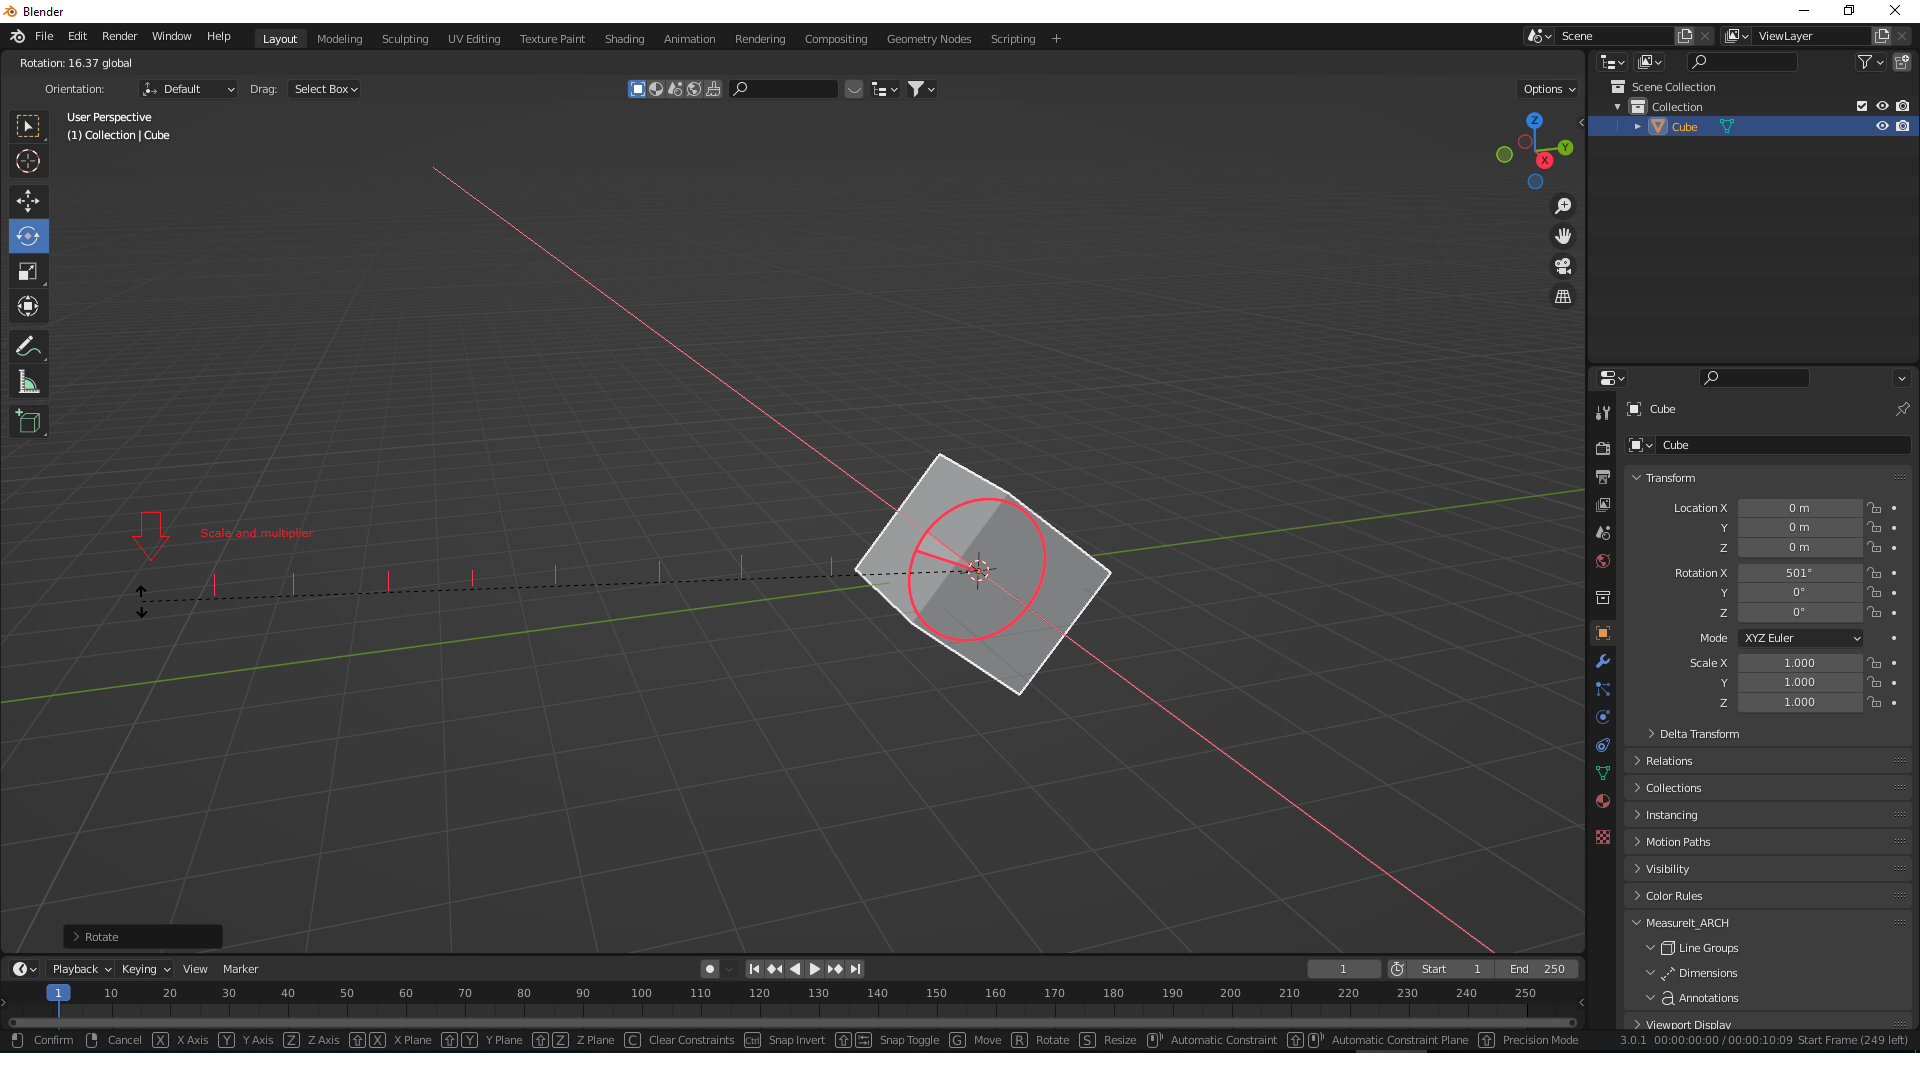Click the viewport zoom magnifier icon
1920x1080 pixels.
tap(1563, 206)
